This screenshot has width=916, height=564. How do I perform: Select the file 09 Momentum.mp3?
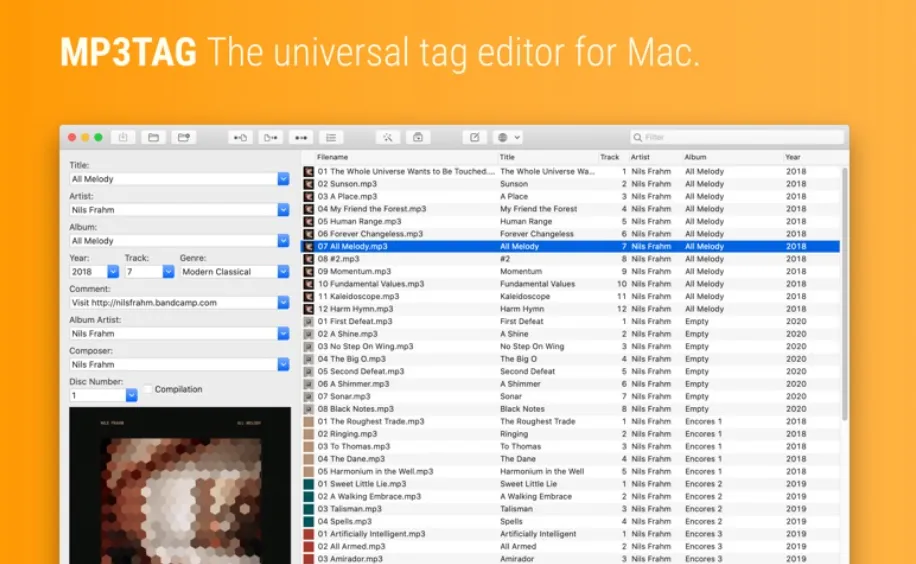[x=354, y=272]
